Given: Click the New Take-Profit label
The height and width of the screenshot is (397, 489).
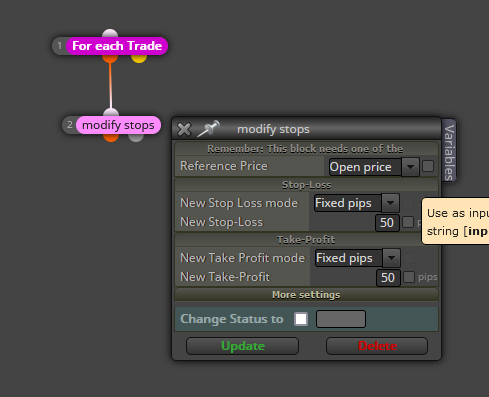Looking at the screenshot, I should (x=225, y=277).
